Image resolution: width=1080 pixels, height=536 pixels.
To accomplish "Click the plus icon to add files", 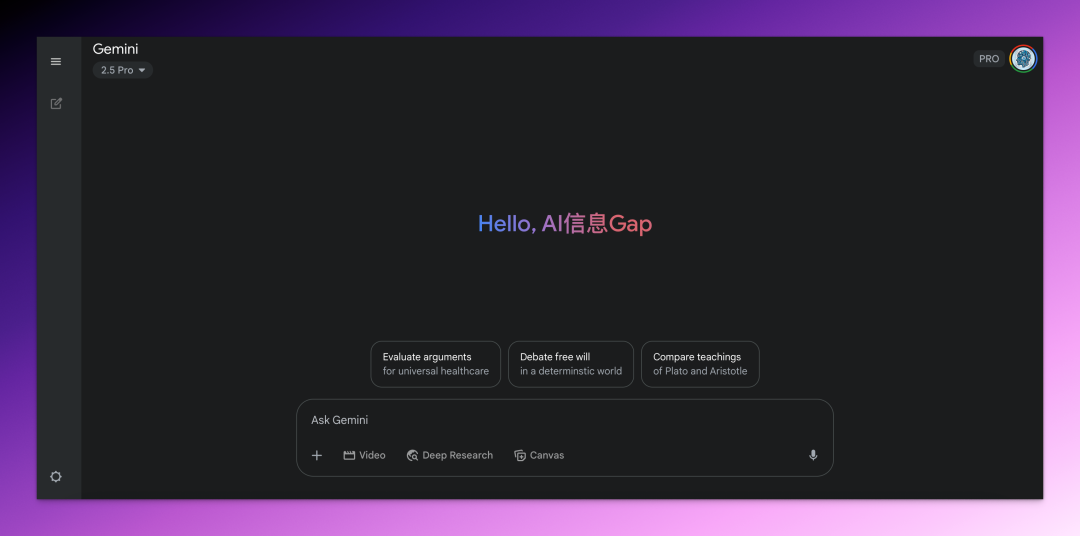I will pos(317,455).
